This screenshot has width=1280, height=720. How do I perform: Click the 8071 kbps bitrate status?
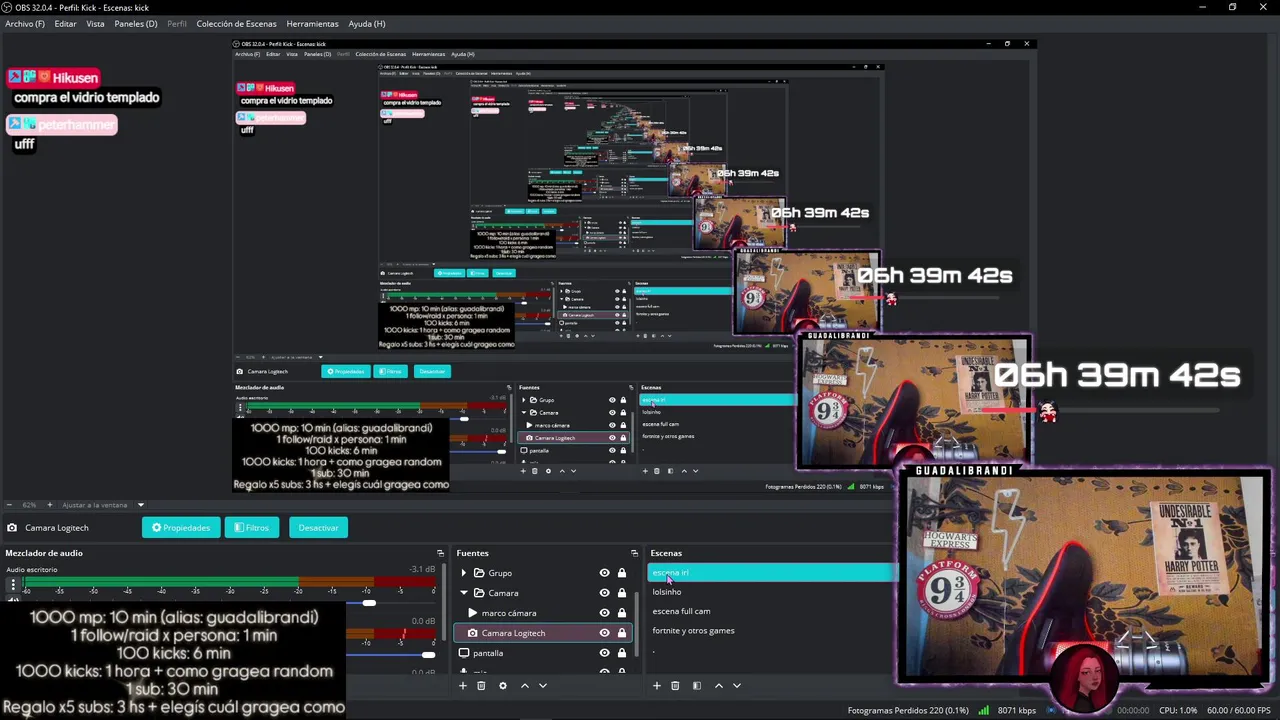(x=1017, y=711)
